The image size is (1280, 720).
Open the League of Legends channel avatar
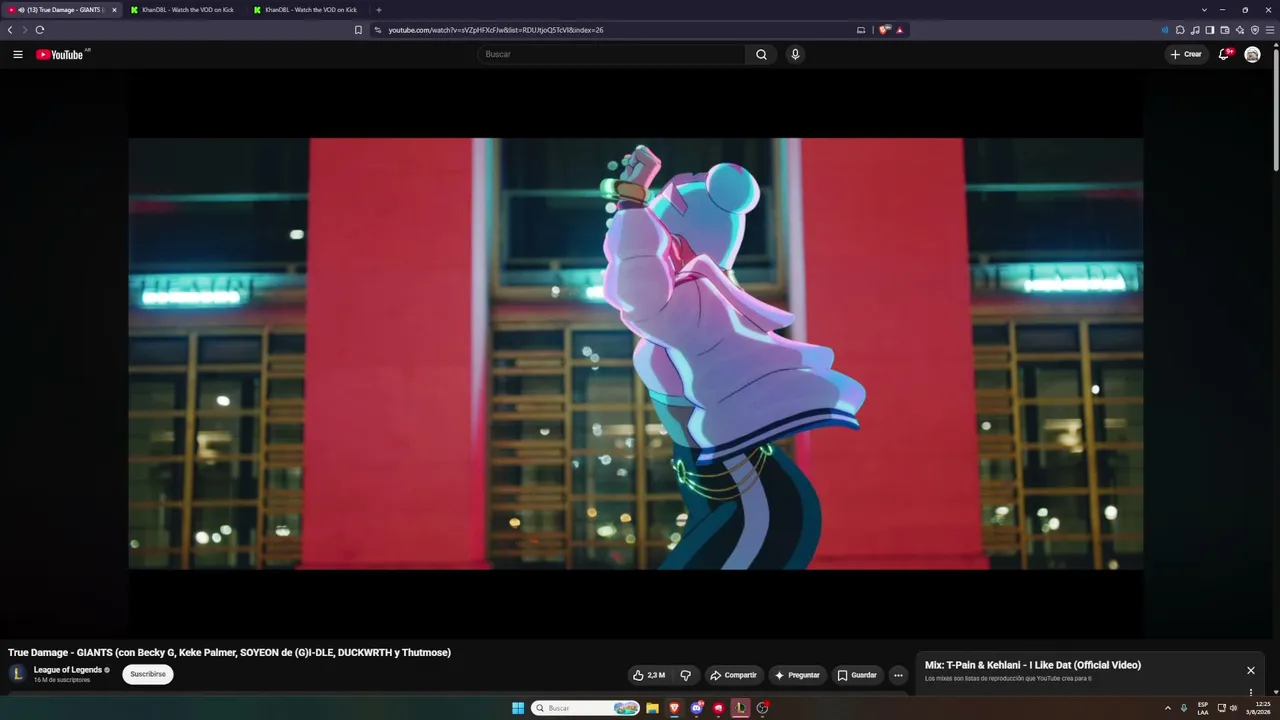click(17, 674)
